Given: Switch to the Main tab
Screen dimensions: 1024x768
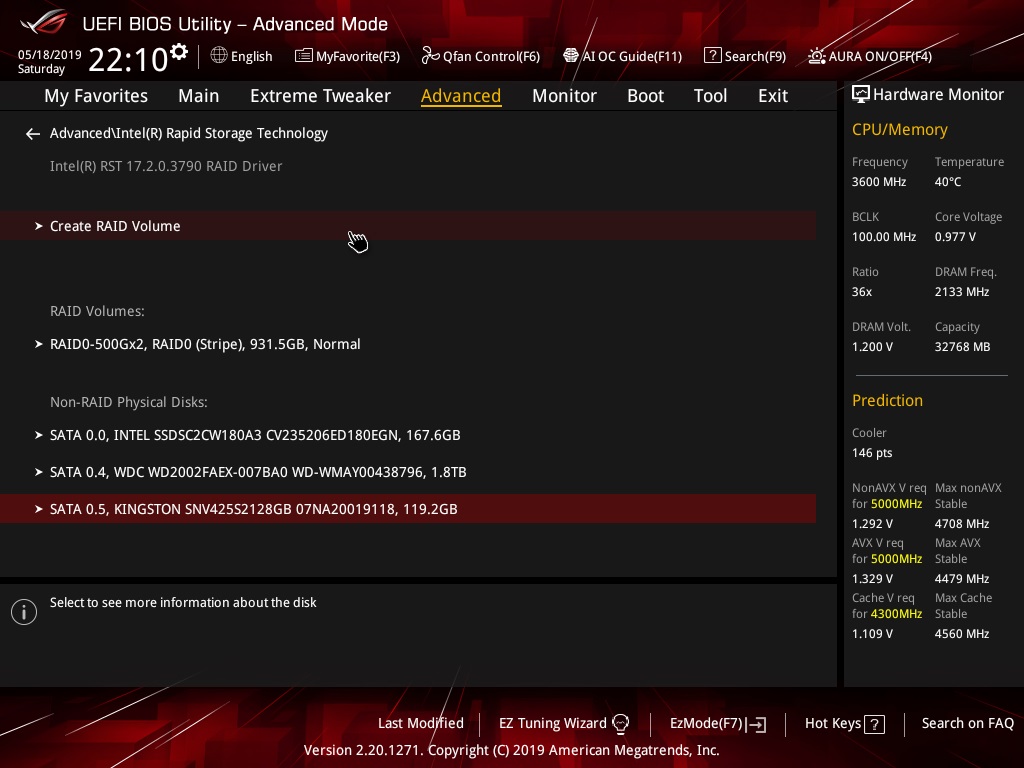Looking at the screenshot, I should click(199, 96).
